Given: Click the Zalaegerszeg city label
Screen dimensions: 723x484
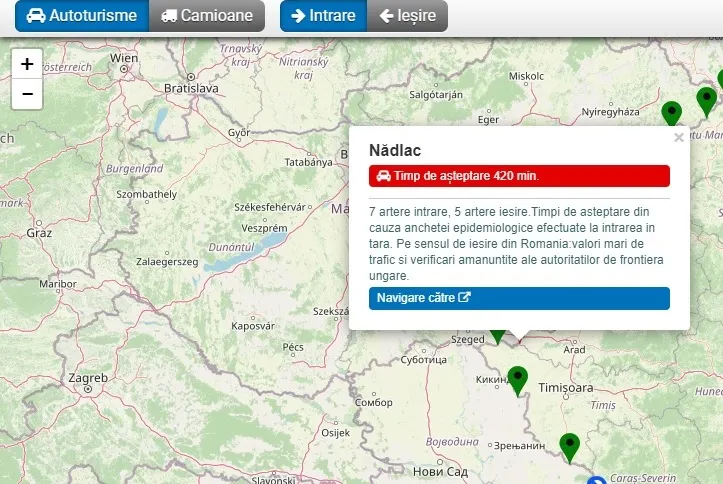Looking at the screenshot, I should click(x=167, y=262).
